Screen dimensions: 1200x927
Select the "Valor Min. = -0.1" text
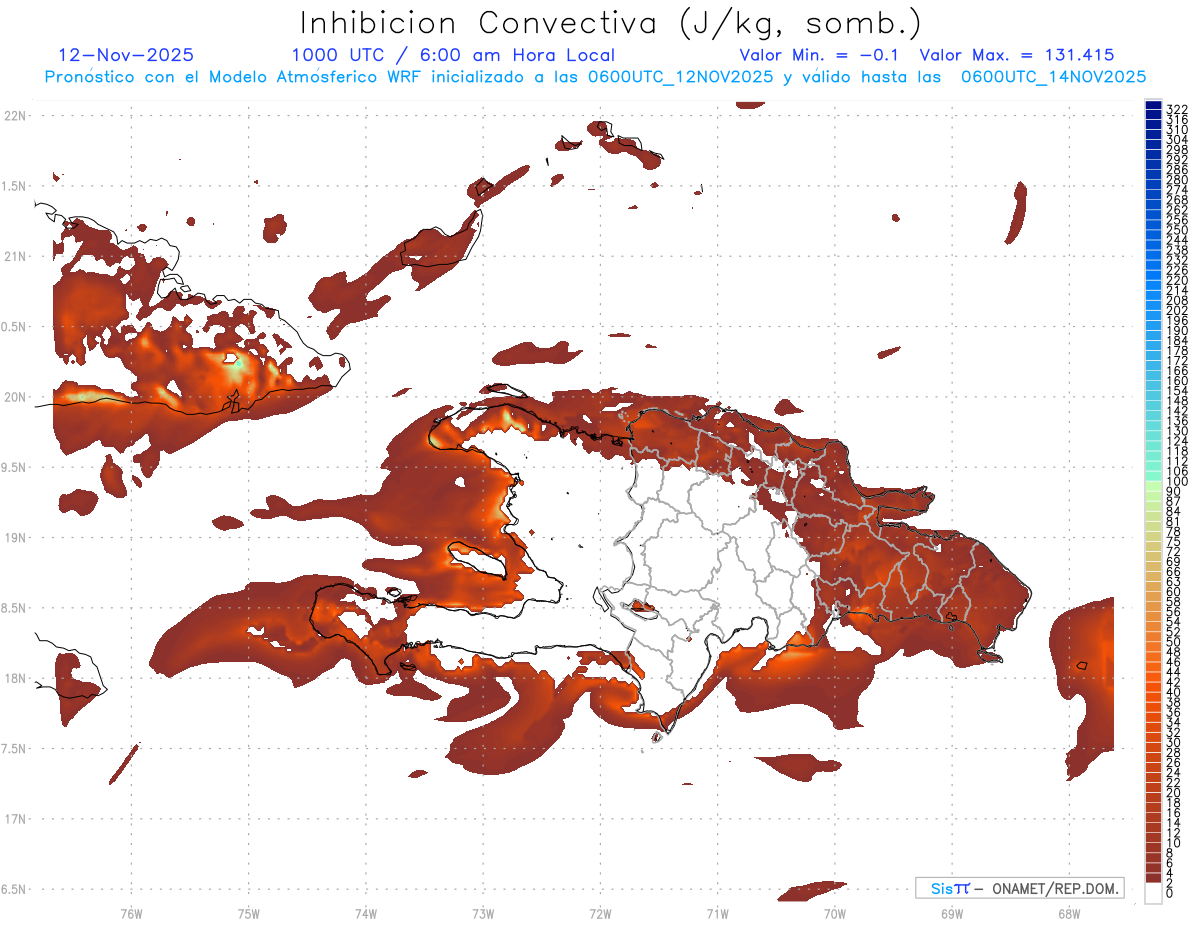click(x=818, y=55)
